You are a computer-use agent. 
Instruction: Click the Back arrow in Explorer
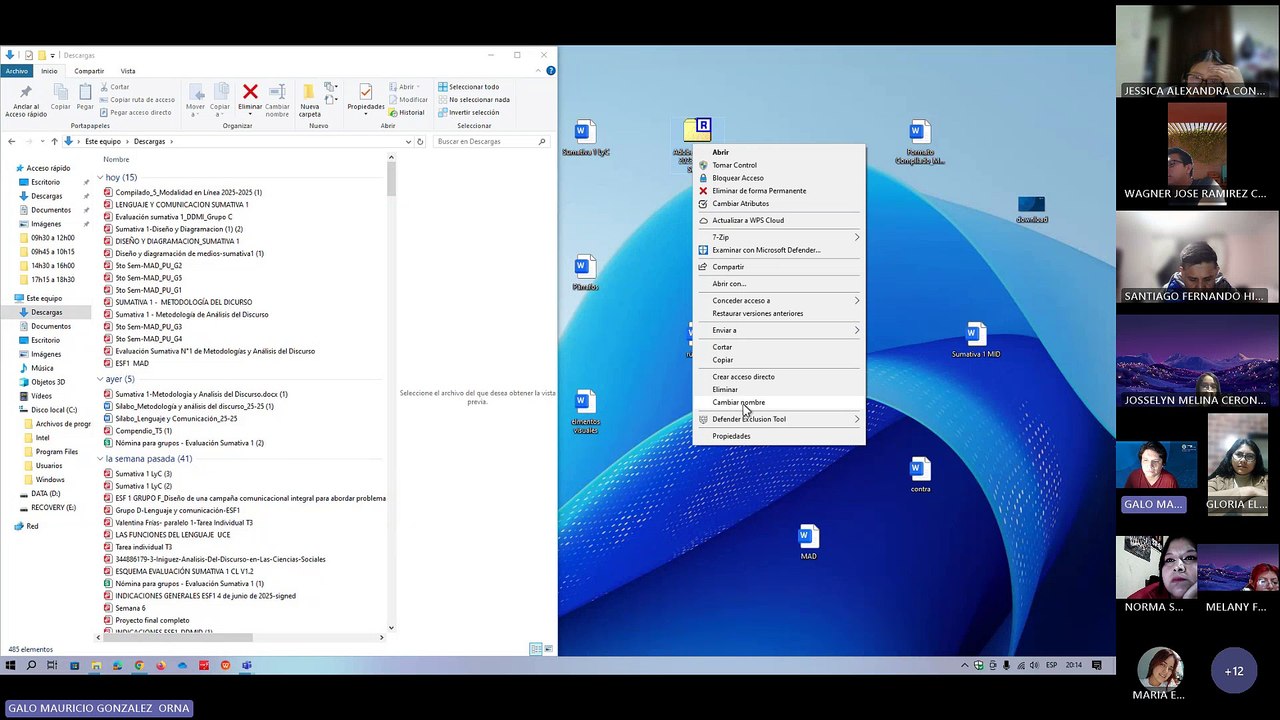pos(11,141)
